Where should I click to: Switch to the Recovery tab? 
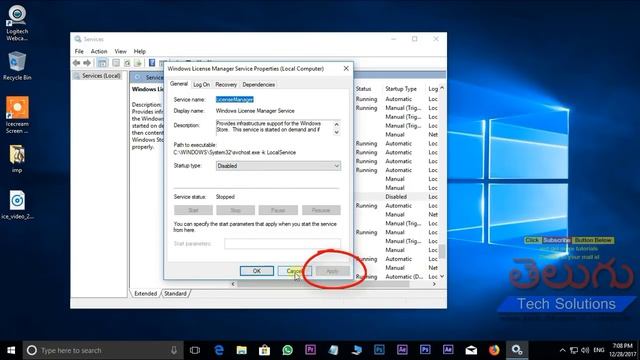tap(226, 84)
